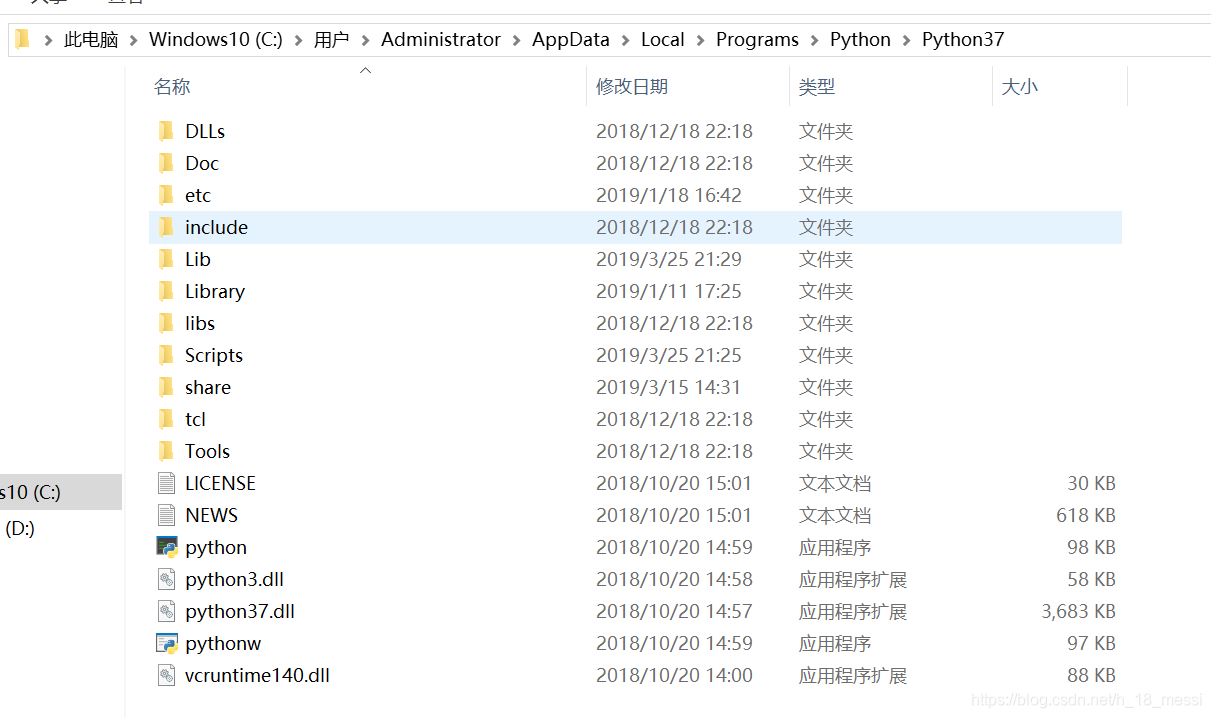The height and width of the screenshot is (718, 1211).
Task: Expand the chevron after 此电脑 in address bar
Action: pos(134,40)
